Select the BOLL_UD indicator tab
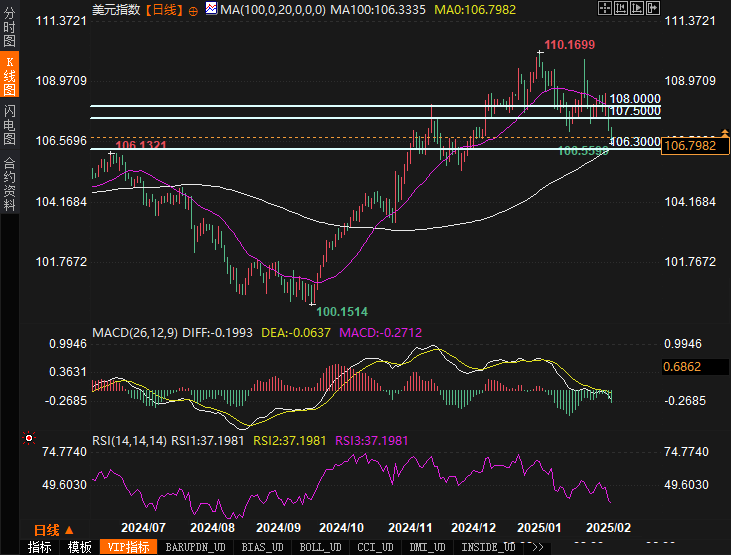This screenshot has width=731, height=555. pos(319,547)
